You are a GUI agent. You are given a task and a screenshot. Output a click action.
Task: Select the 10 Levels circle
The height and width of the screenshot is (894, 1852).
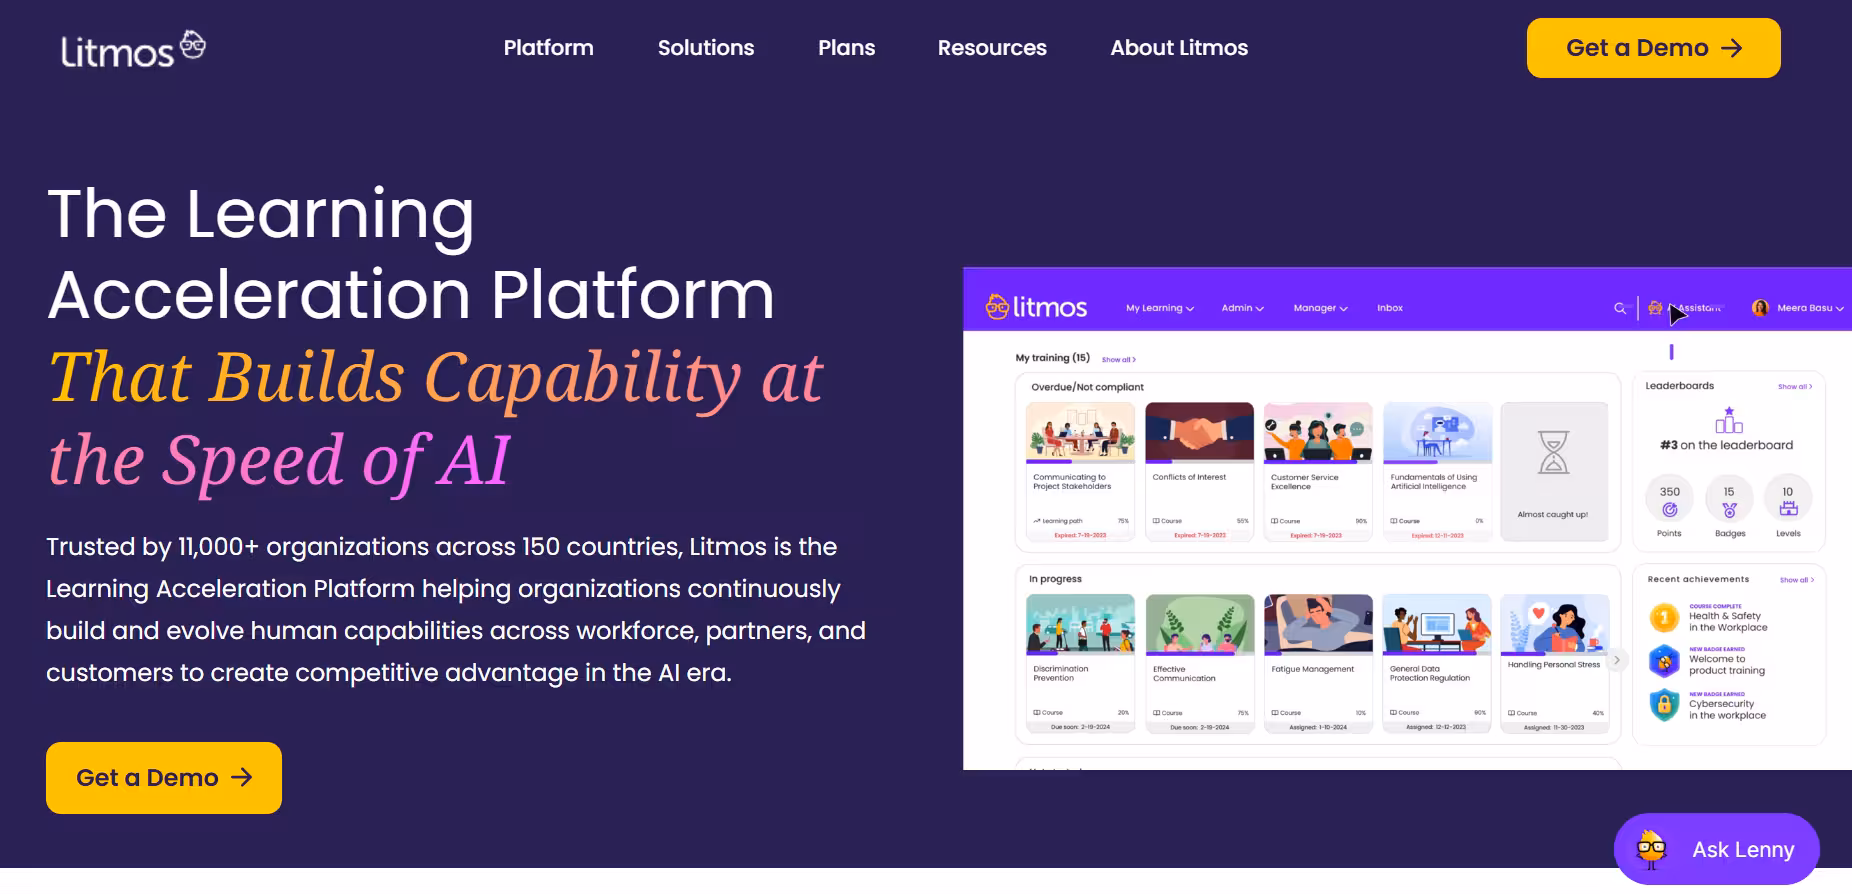(1788, 498)
